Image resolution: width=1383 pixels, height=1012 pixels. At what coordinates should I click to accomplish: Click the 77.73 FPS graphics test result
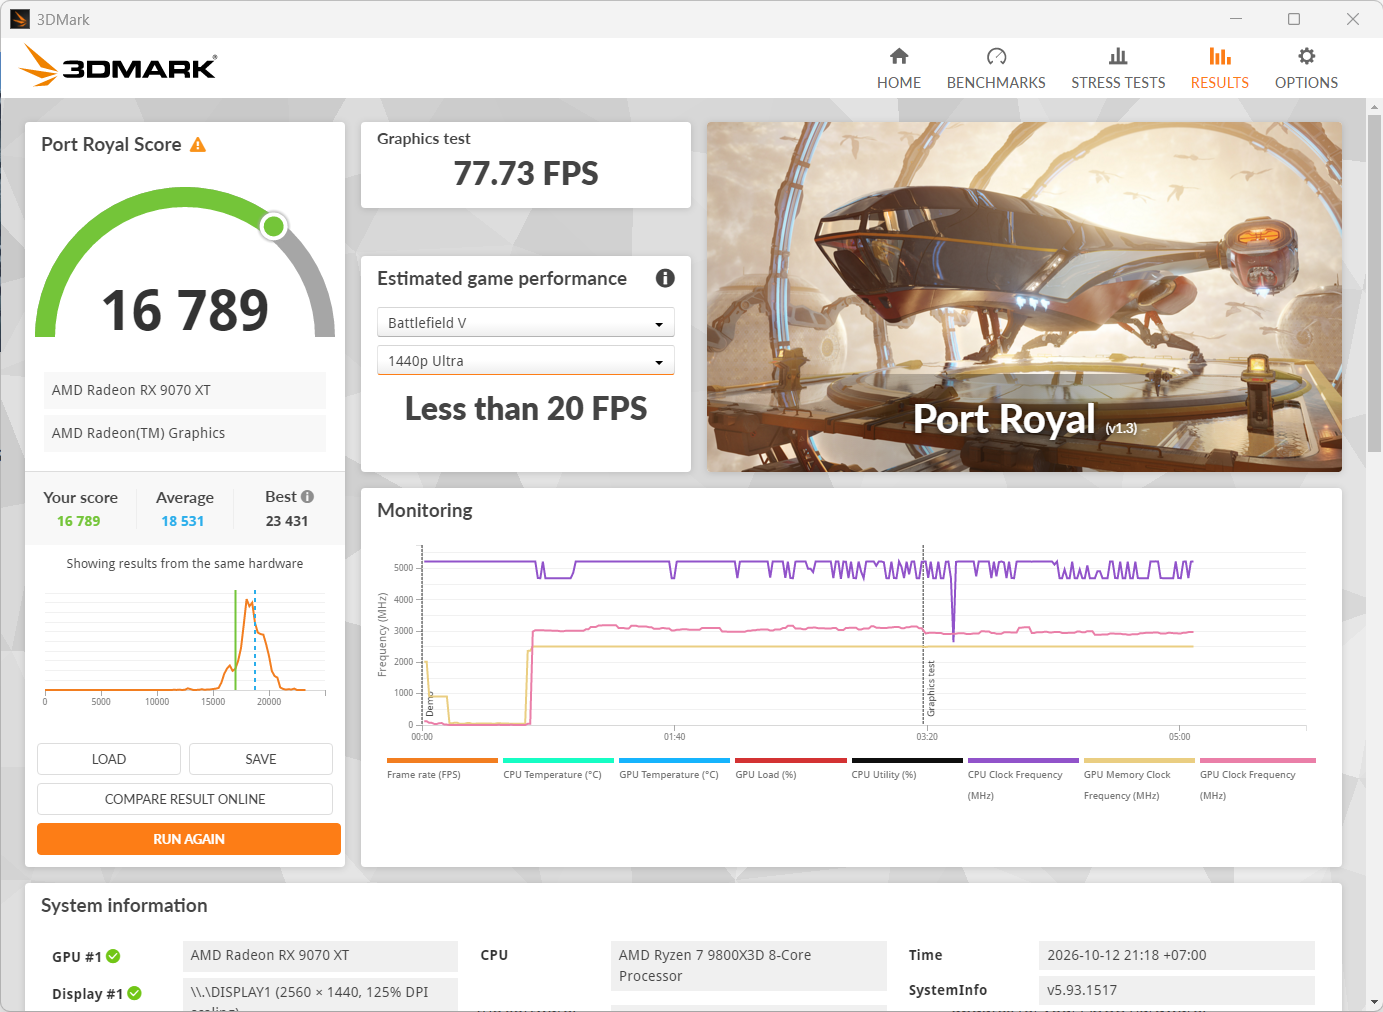(x=526, y=174)
